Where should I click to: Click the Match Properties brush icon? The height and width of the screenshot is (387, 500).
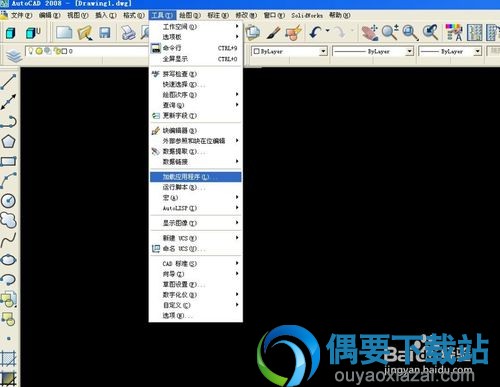coord(273,33)
